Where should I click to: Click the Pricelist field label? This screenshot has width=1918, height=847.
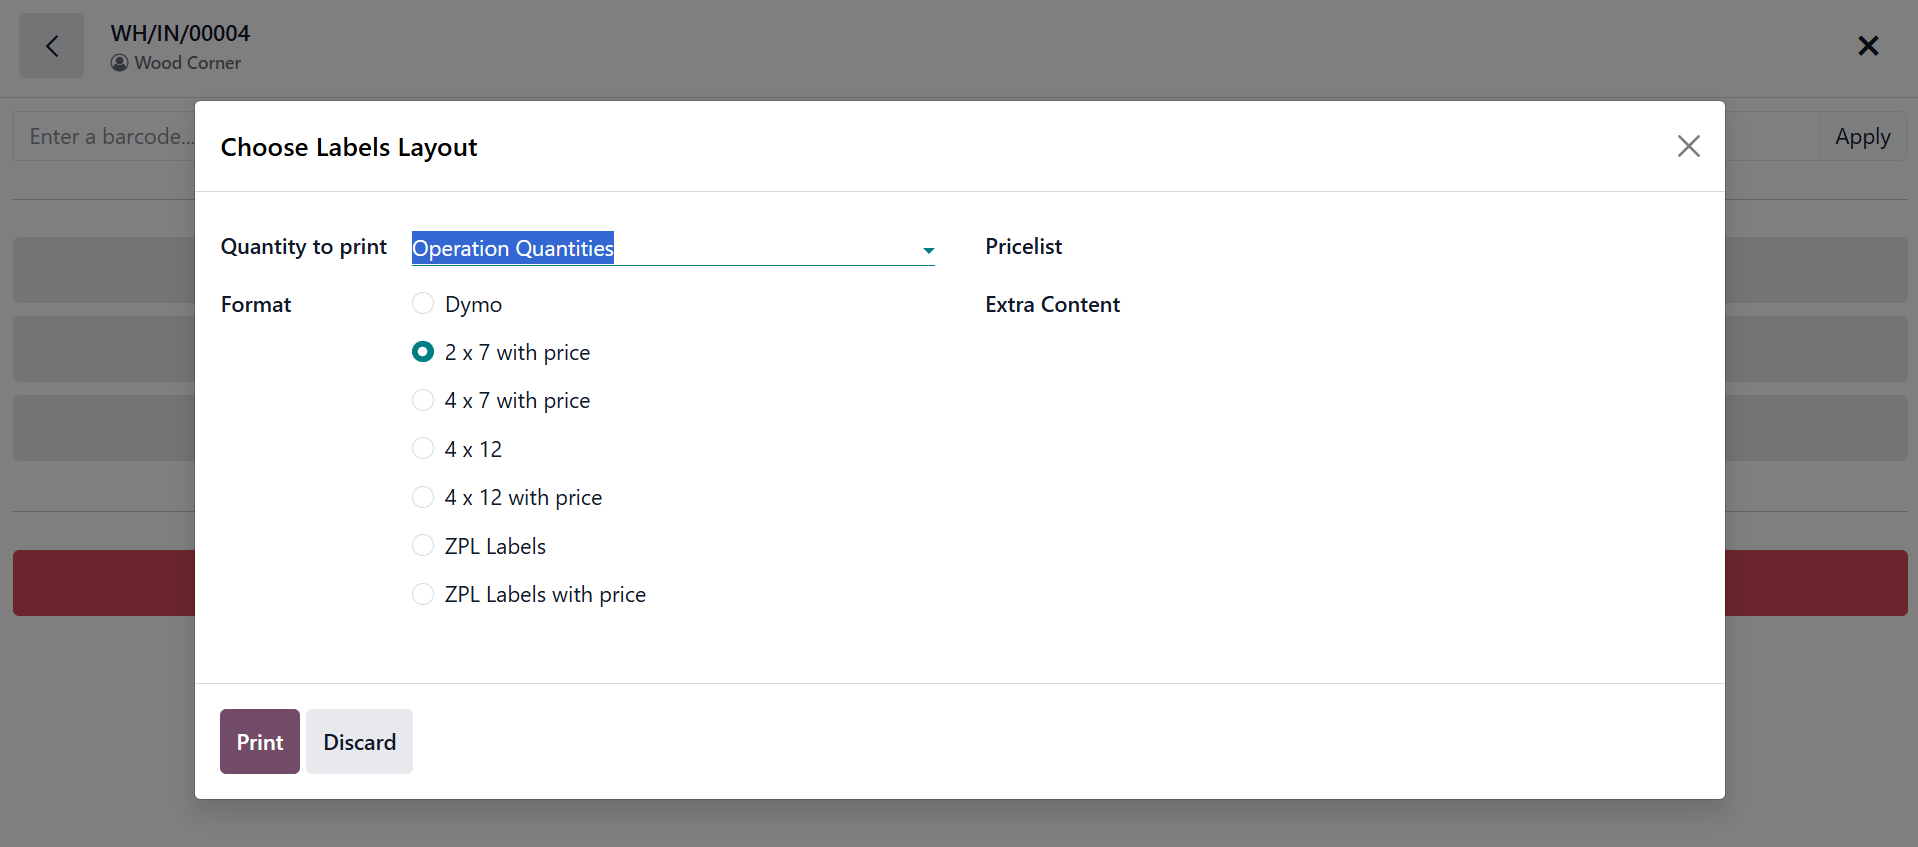pos(1023,247)
